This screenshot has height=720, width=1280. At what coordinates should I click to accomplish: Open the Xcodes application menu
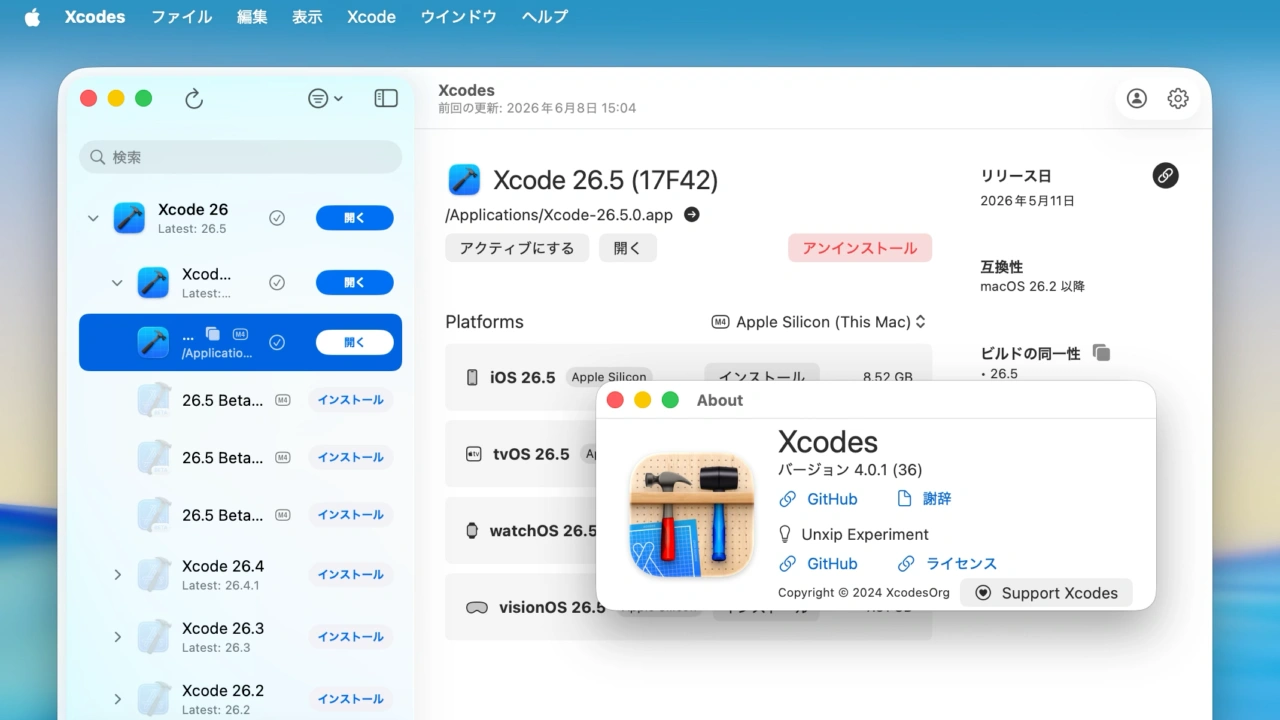coord(95,17)
